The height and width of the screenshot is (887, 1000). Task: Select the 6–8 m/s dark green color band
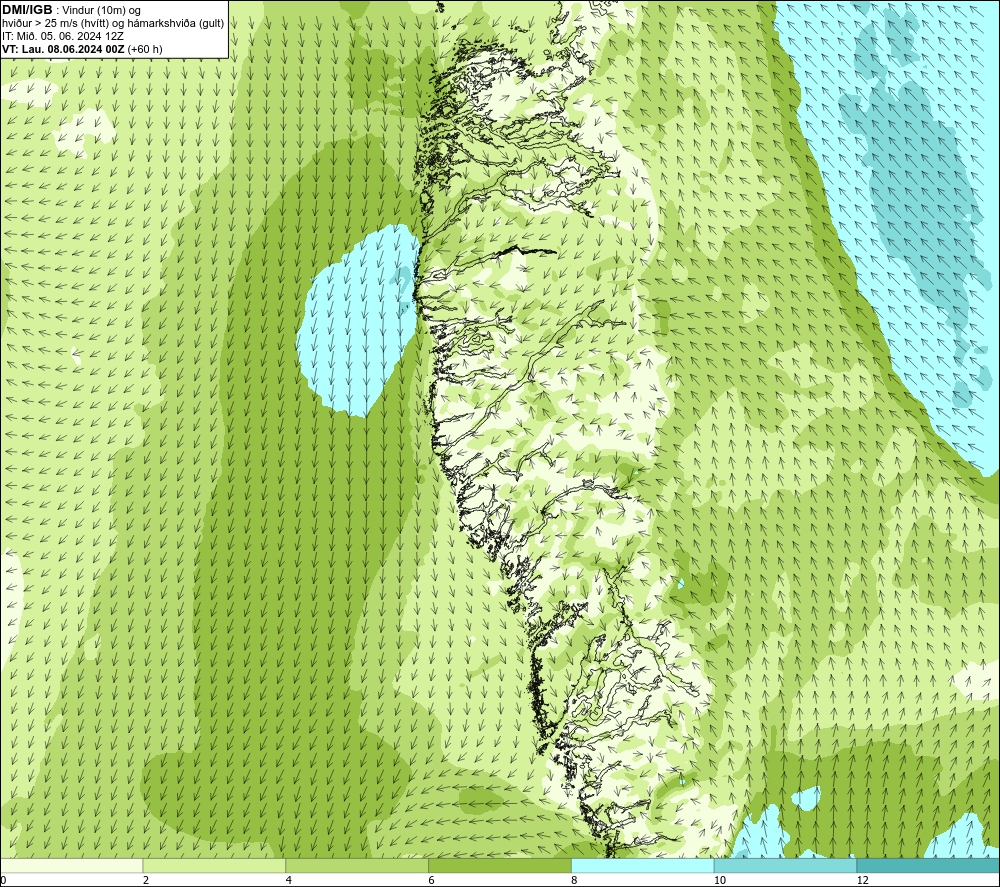pos(500,865)
